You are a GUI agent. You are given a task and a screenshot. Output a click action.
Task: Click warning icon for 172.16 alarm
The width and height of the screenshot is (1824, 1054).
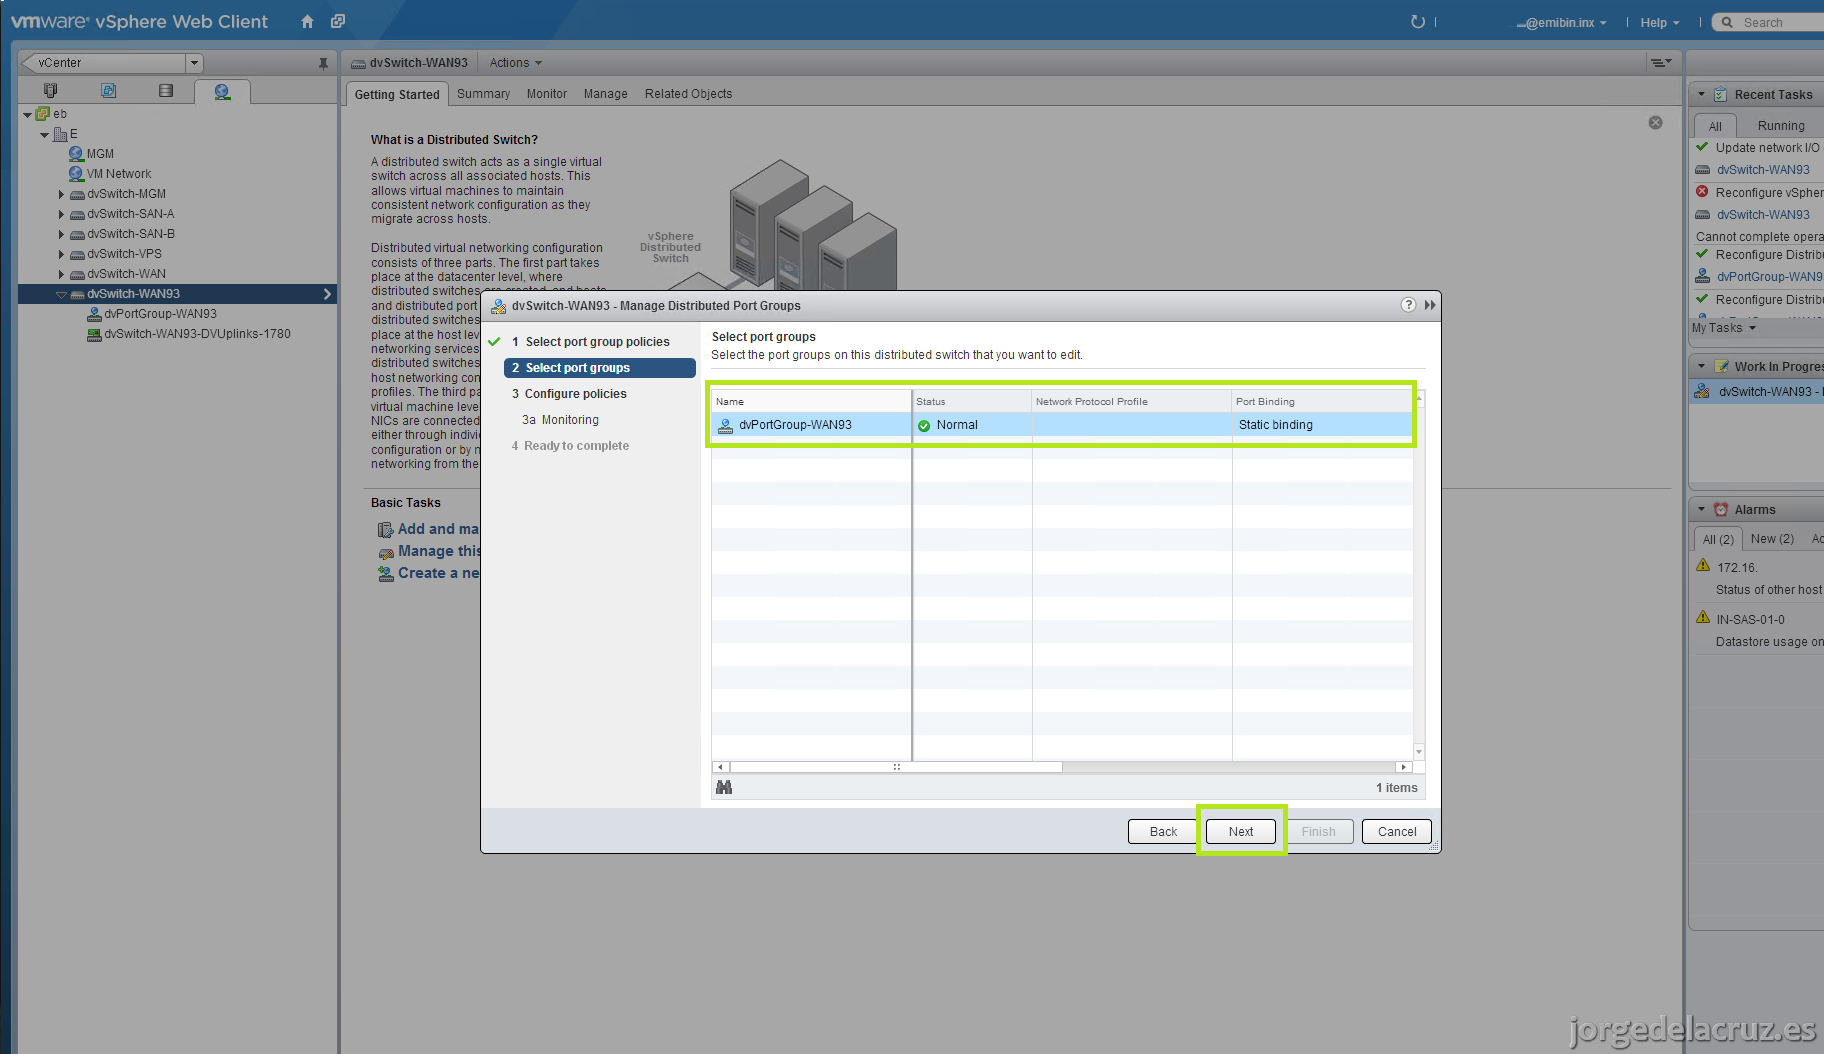[x=1703, y=566]
